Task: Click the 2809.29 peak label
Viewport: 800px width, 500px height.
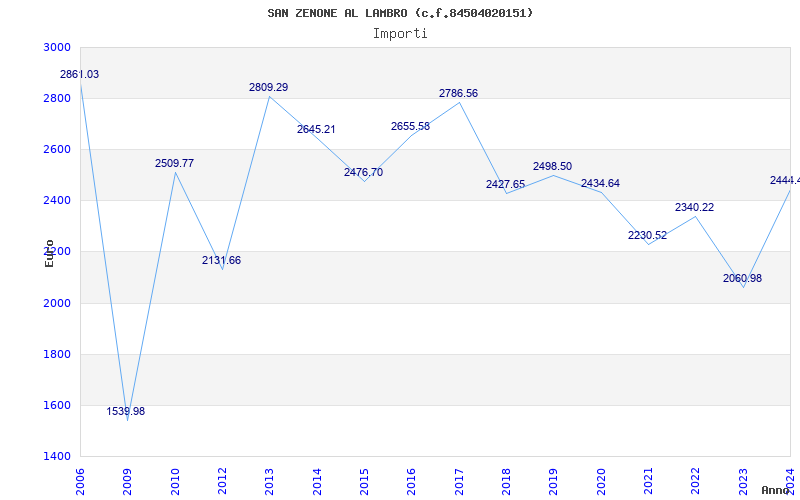Action: [x=268, y=87]
